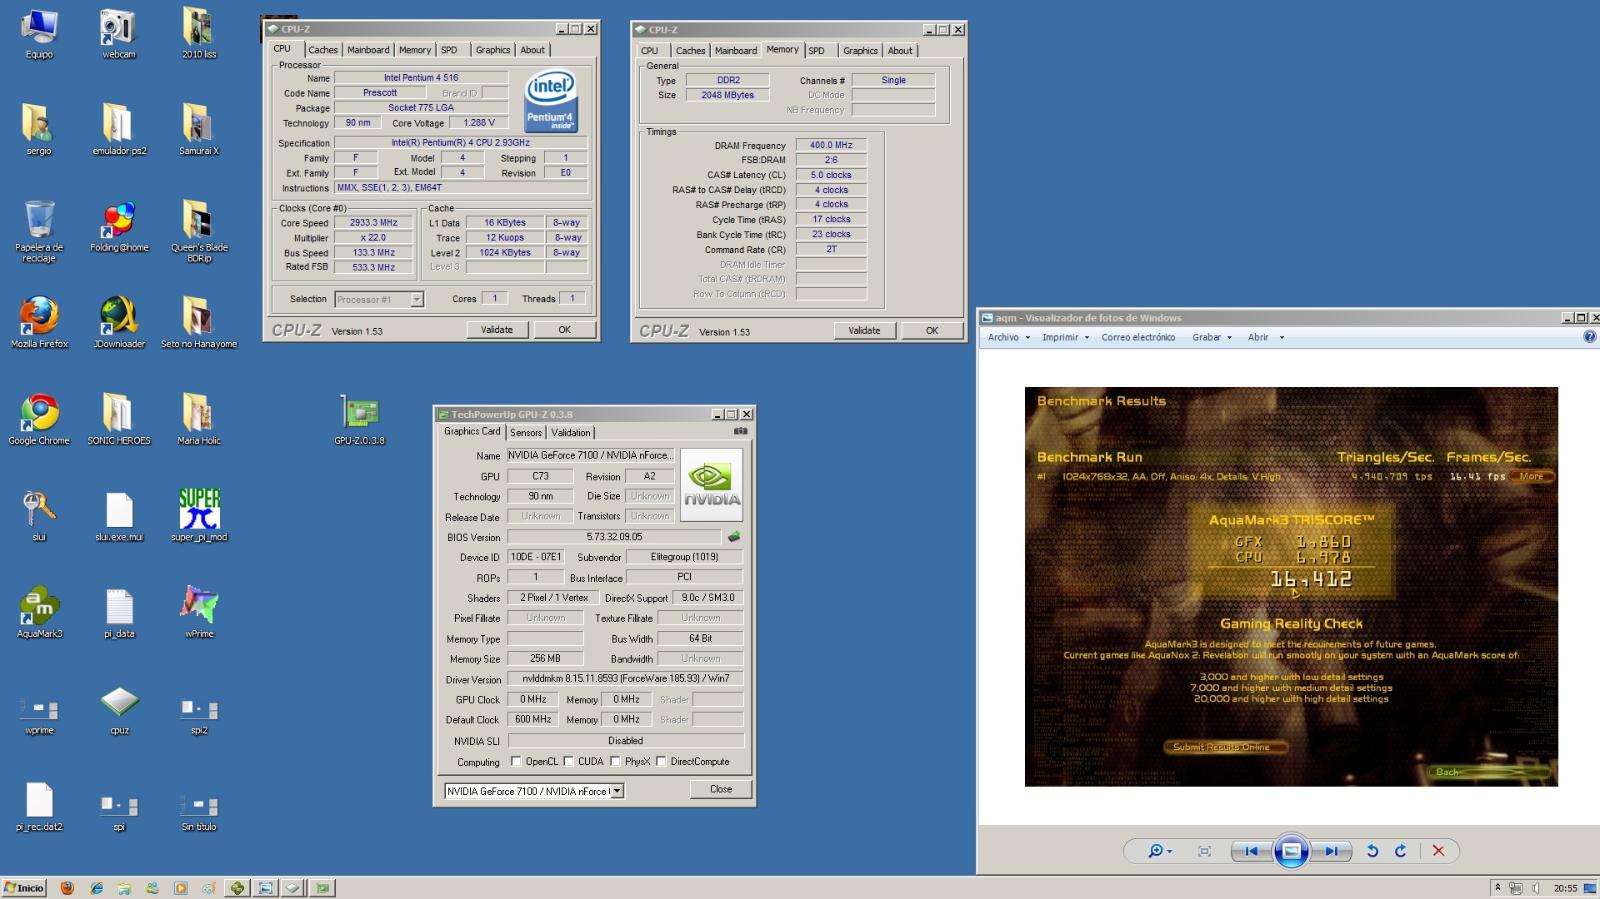This screenshot has width=1600, height=899.
Task: Expand the Archivo menu in photo viewer
Action: 1009,337
